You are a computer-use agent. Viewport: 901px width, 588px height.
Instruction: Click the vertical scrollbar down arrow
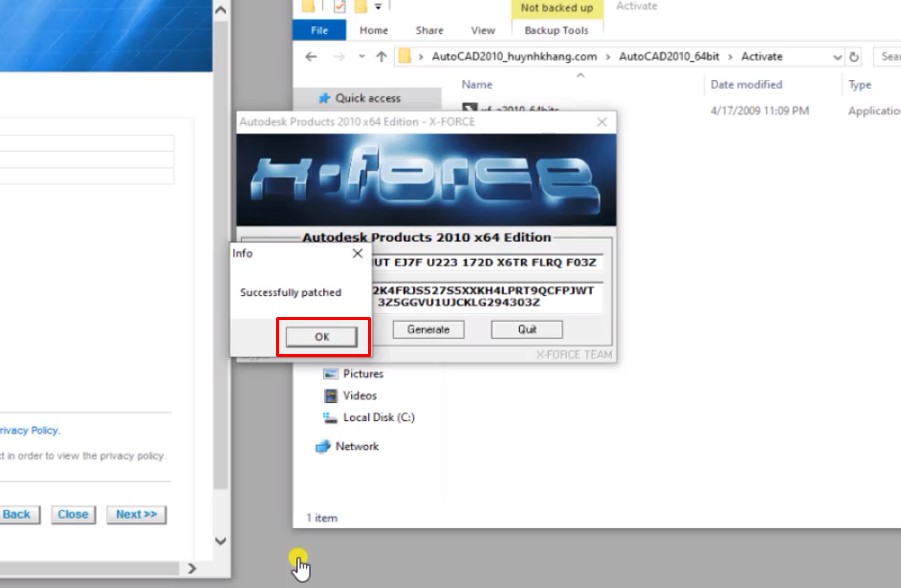[221, 541]
